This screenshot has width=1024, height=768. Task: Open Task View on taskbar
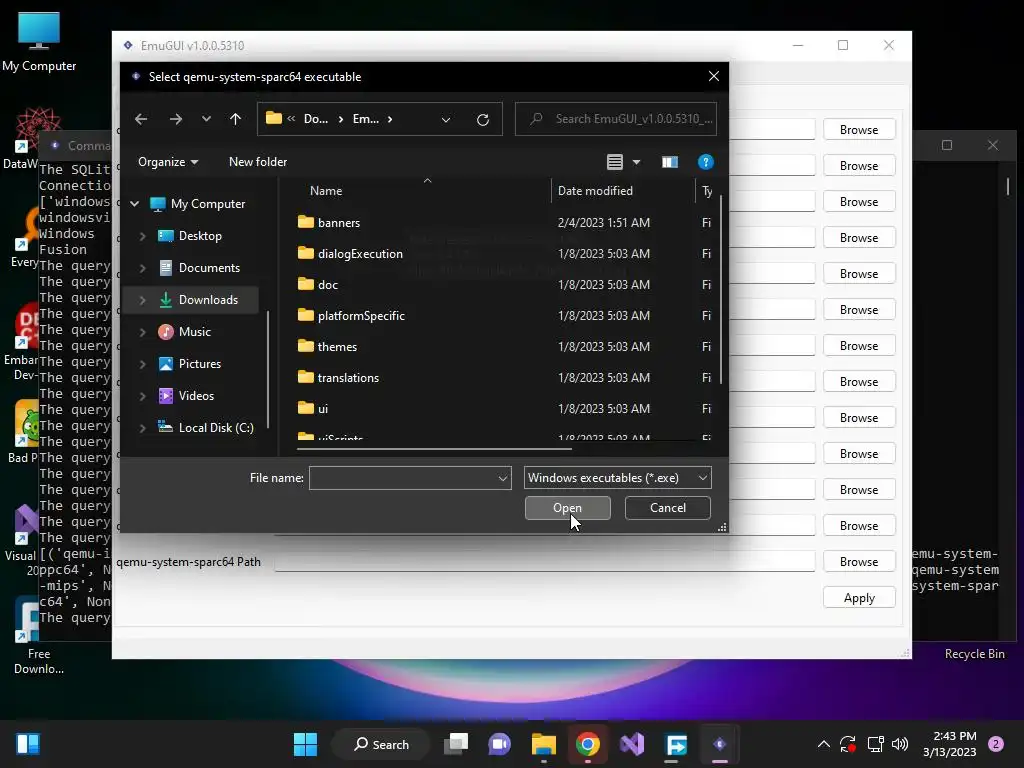click(456, 744)
